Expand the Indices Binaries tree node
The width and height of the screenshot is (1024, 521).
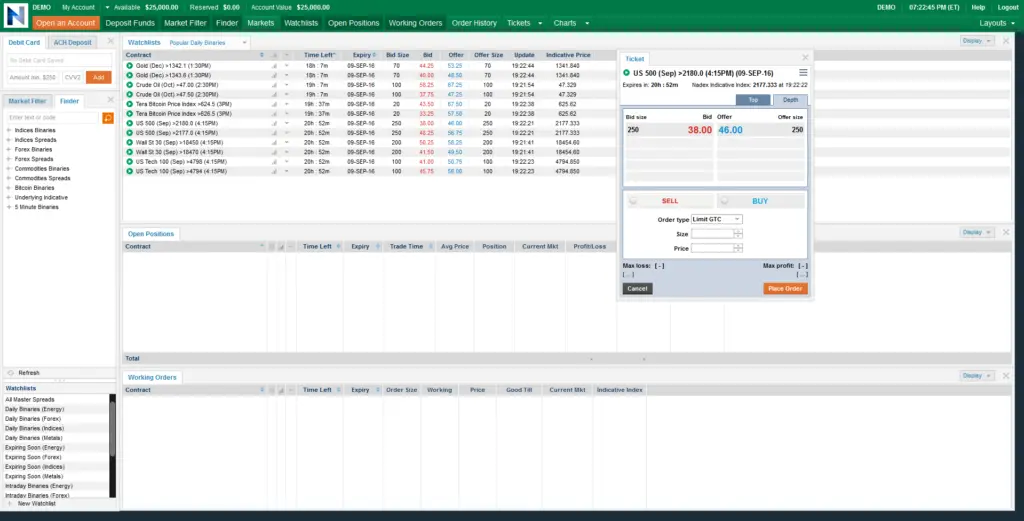8,130
